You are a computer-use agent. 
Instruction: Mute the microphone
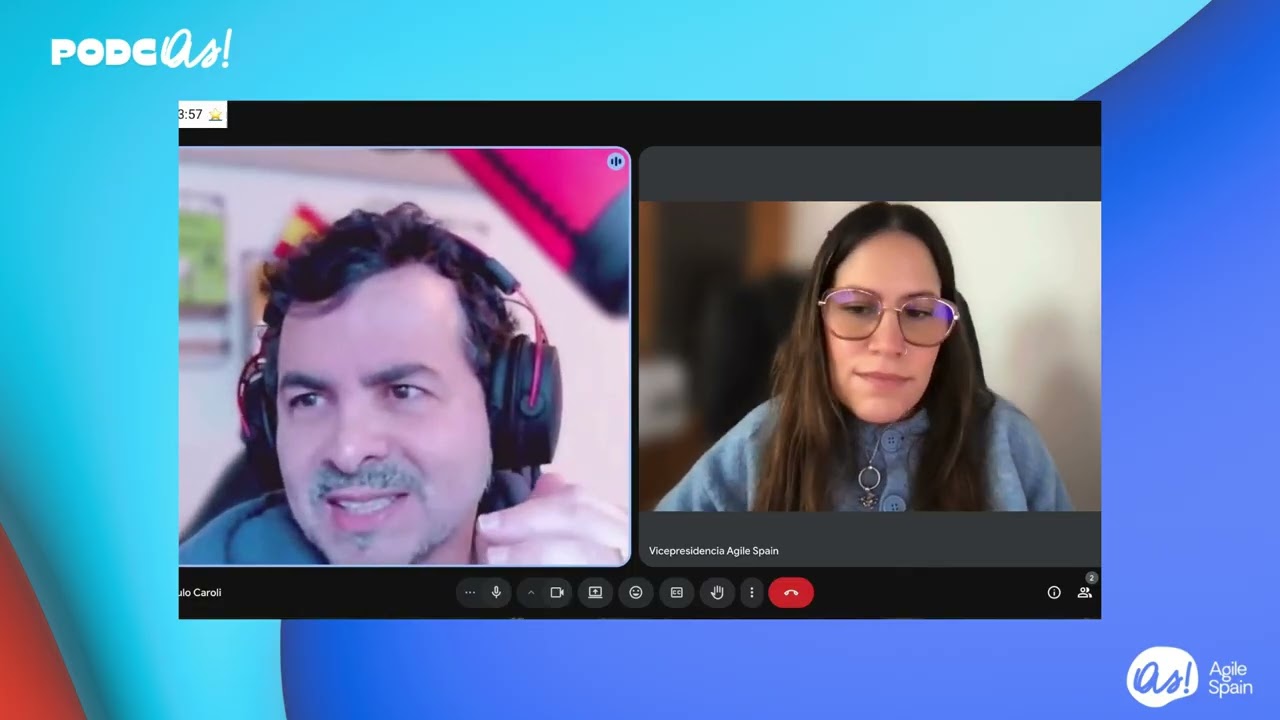click(496, 593)
